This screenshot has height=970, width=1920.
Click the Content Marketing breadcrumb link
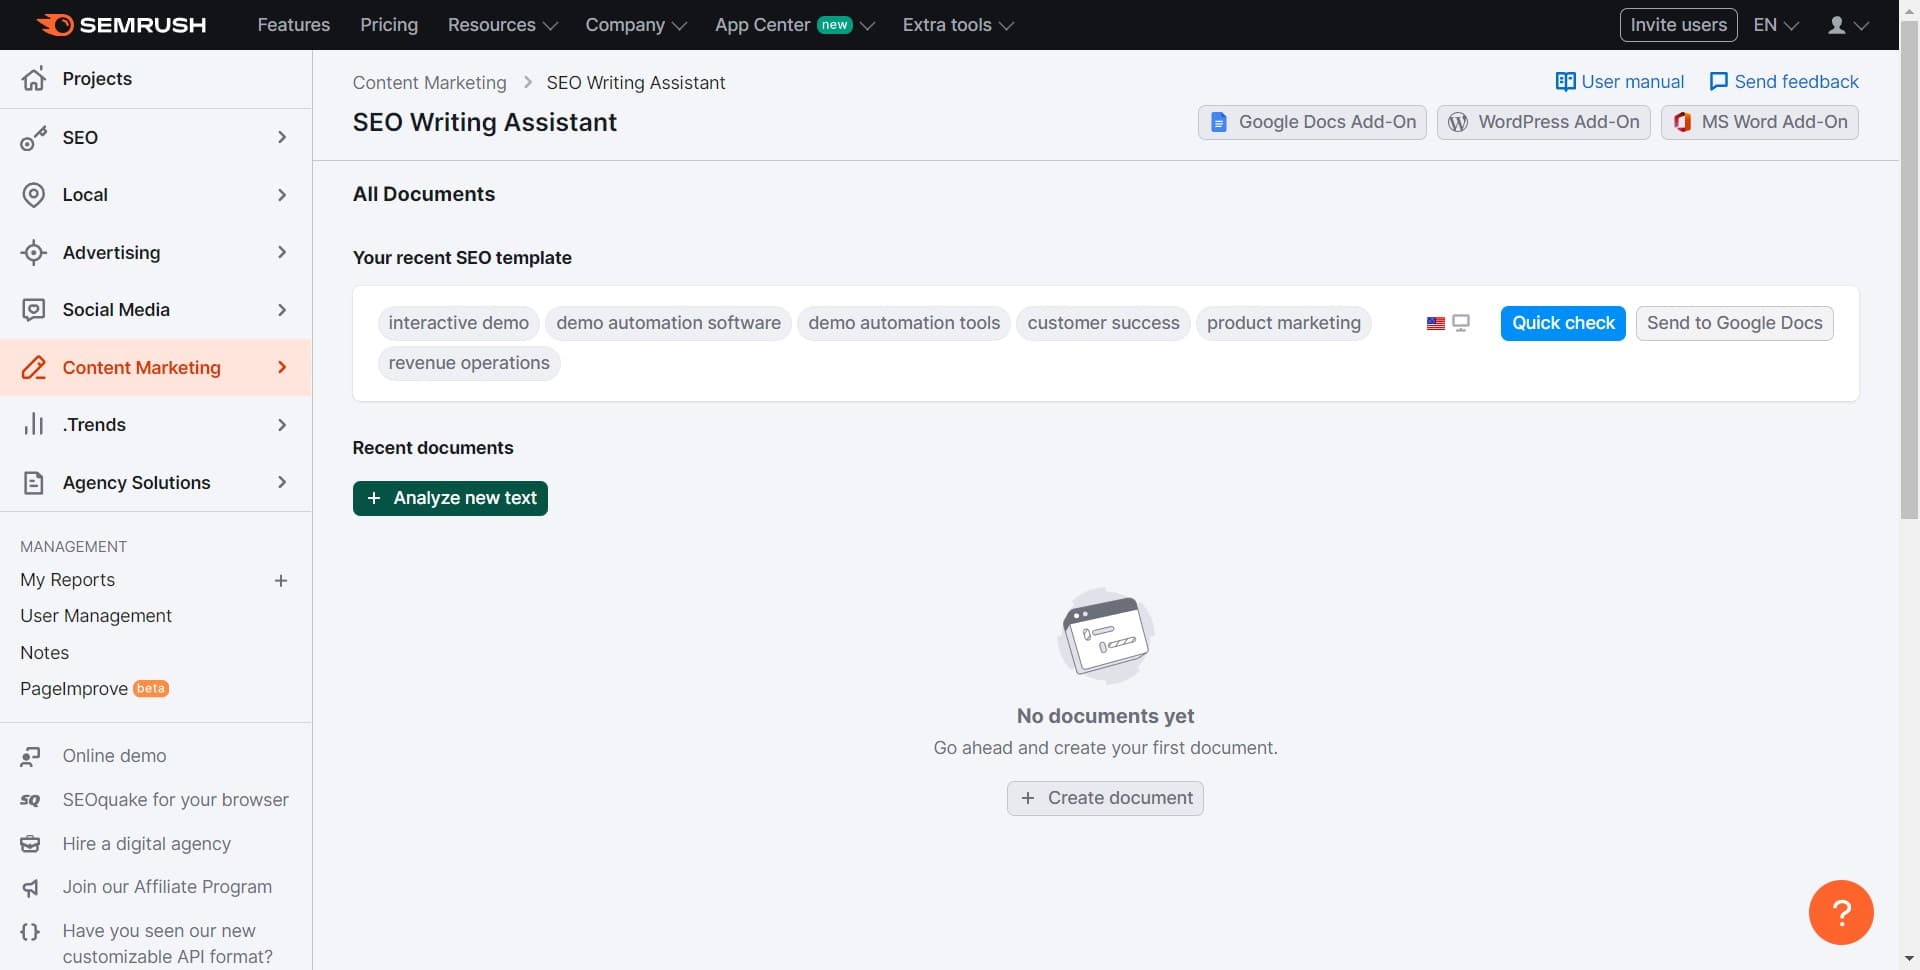[429, 83]
